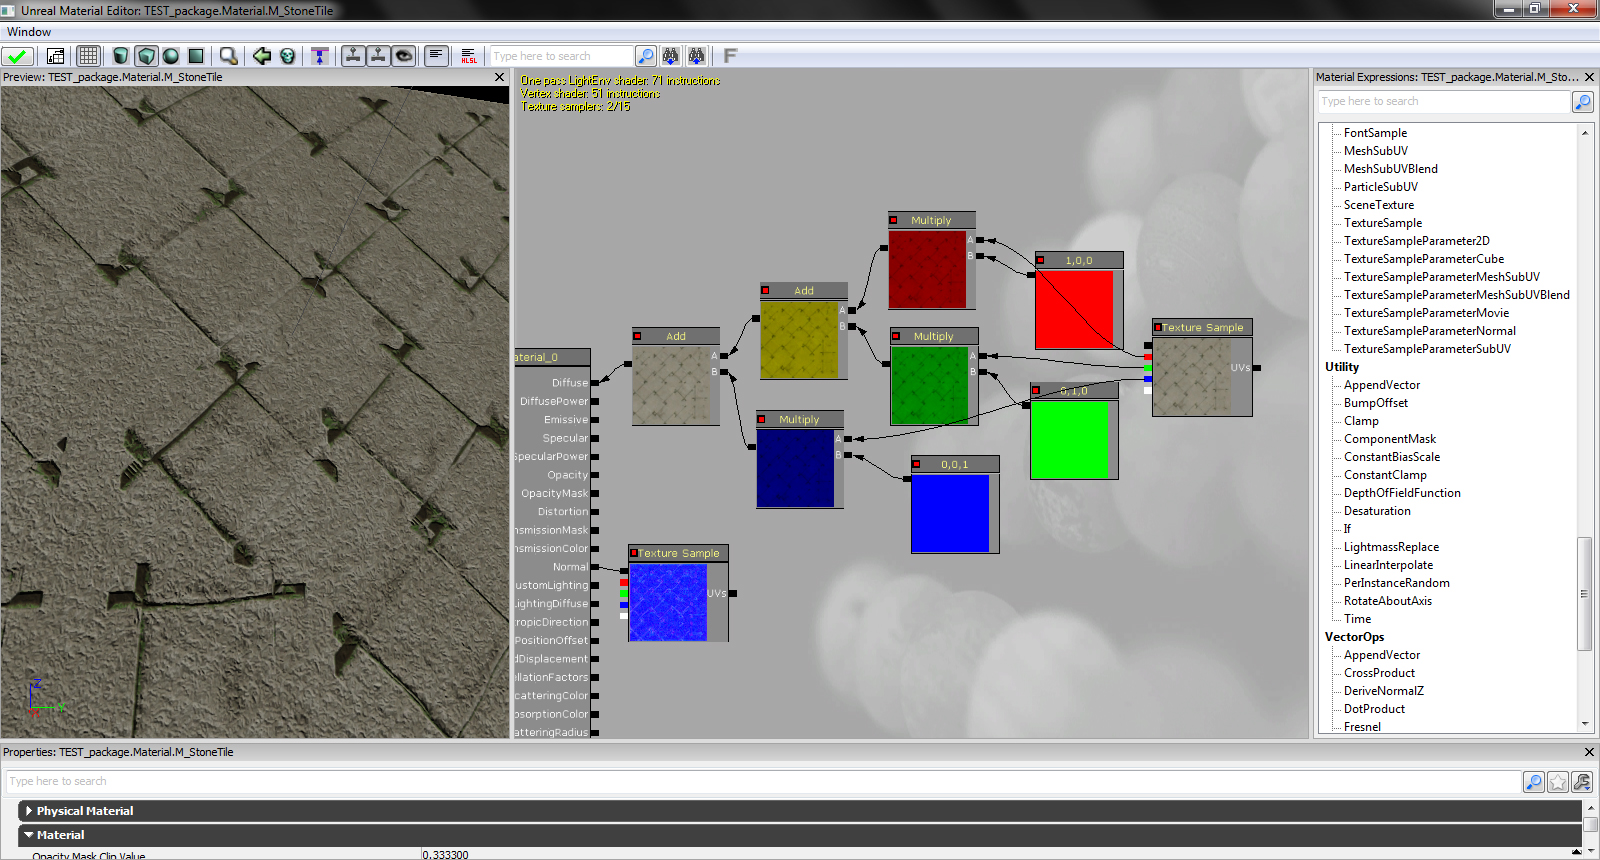Select the cylinder preview primitive

point(121,56)
